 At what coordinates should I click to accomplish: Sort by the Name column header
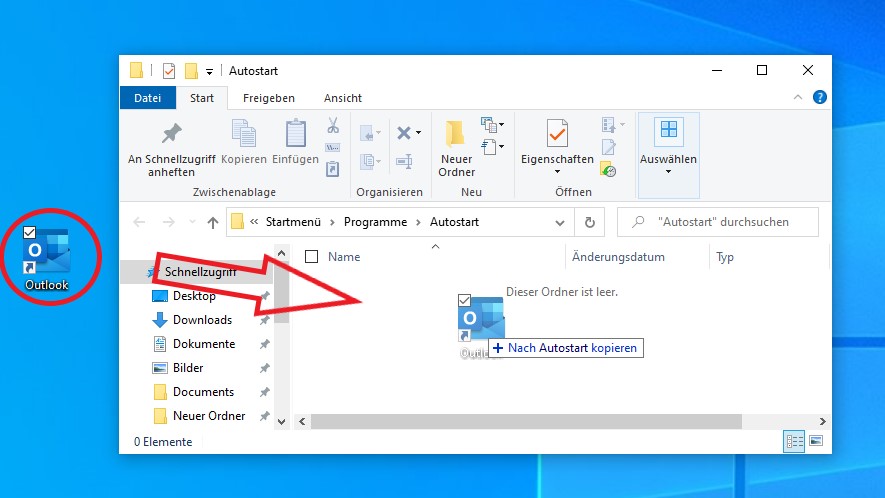[x=344, y=257]
